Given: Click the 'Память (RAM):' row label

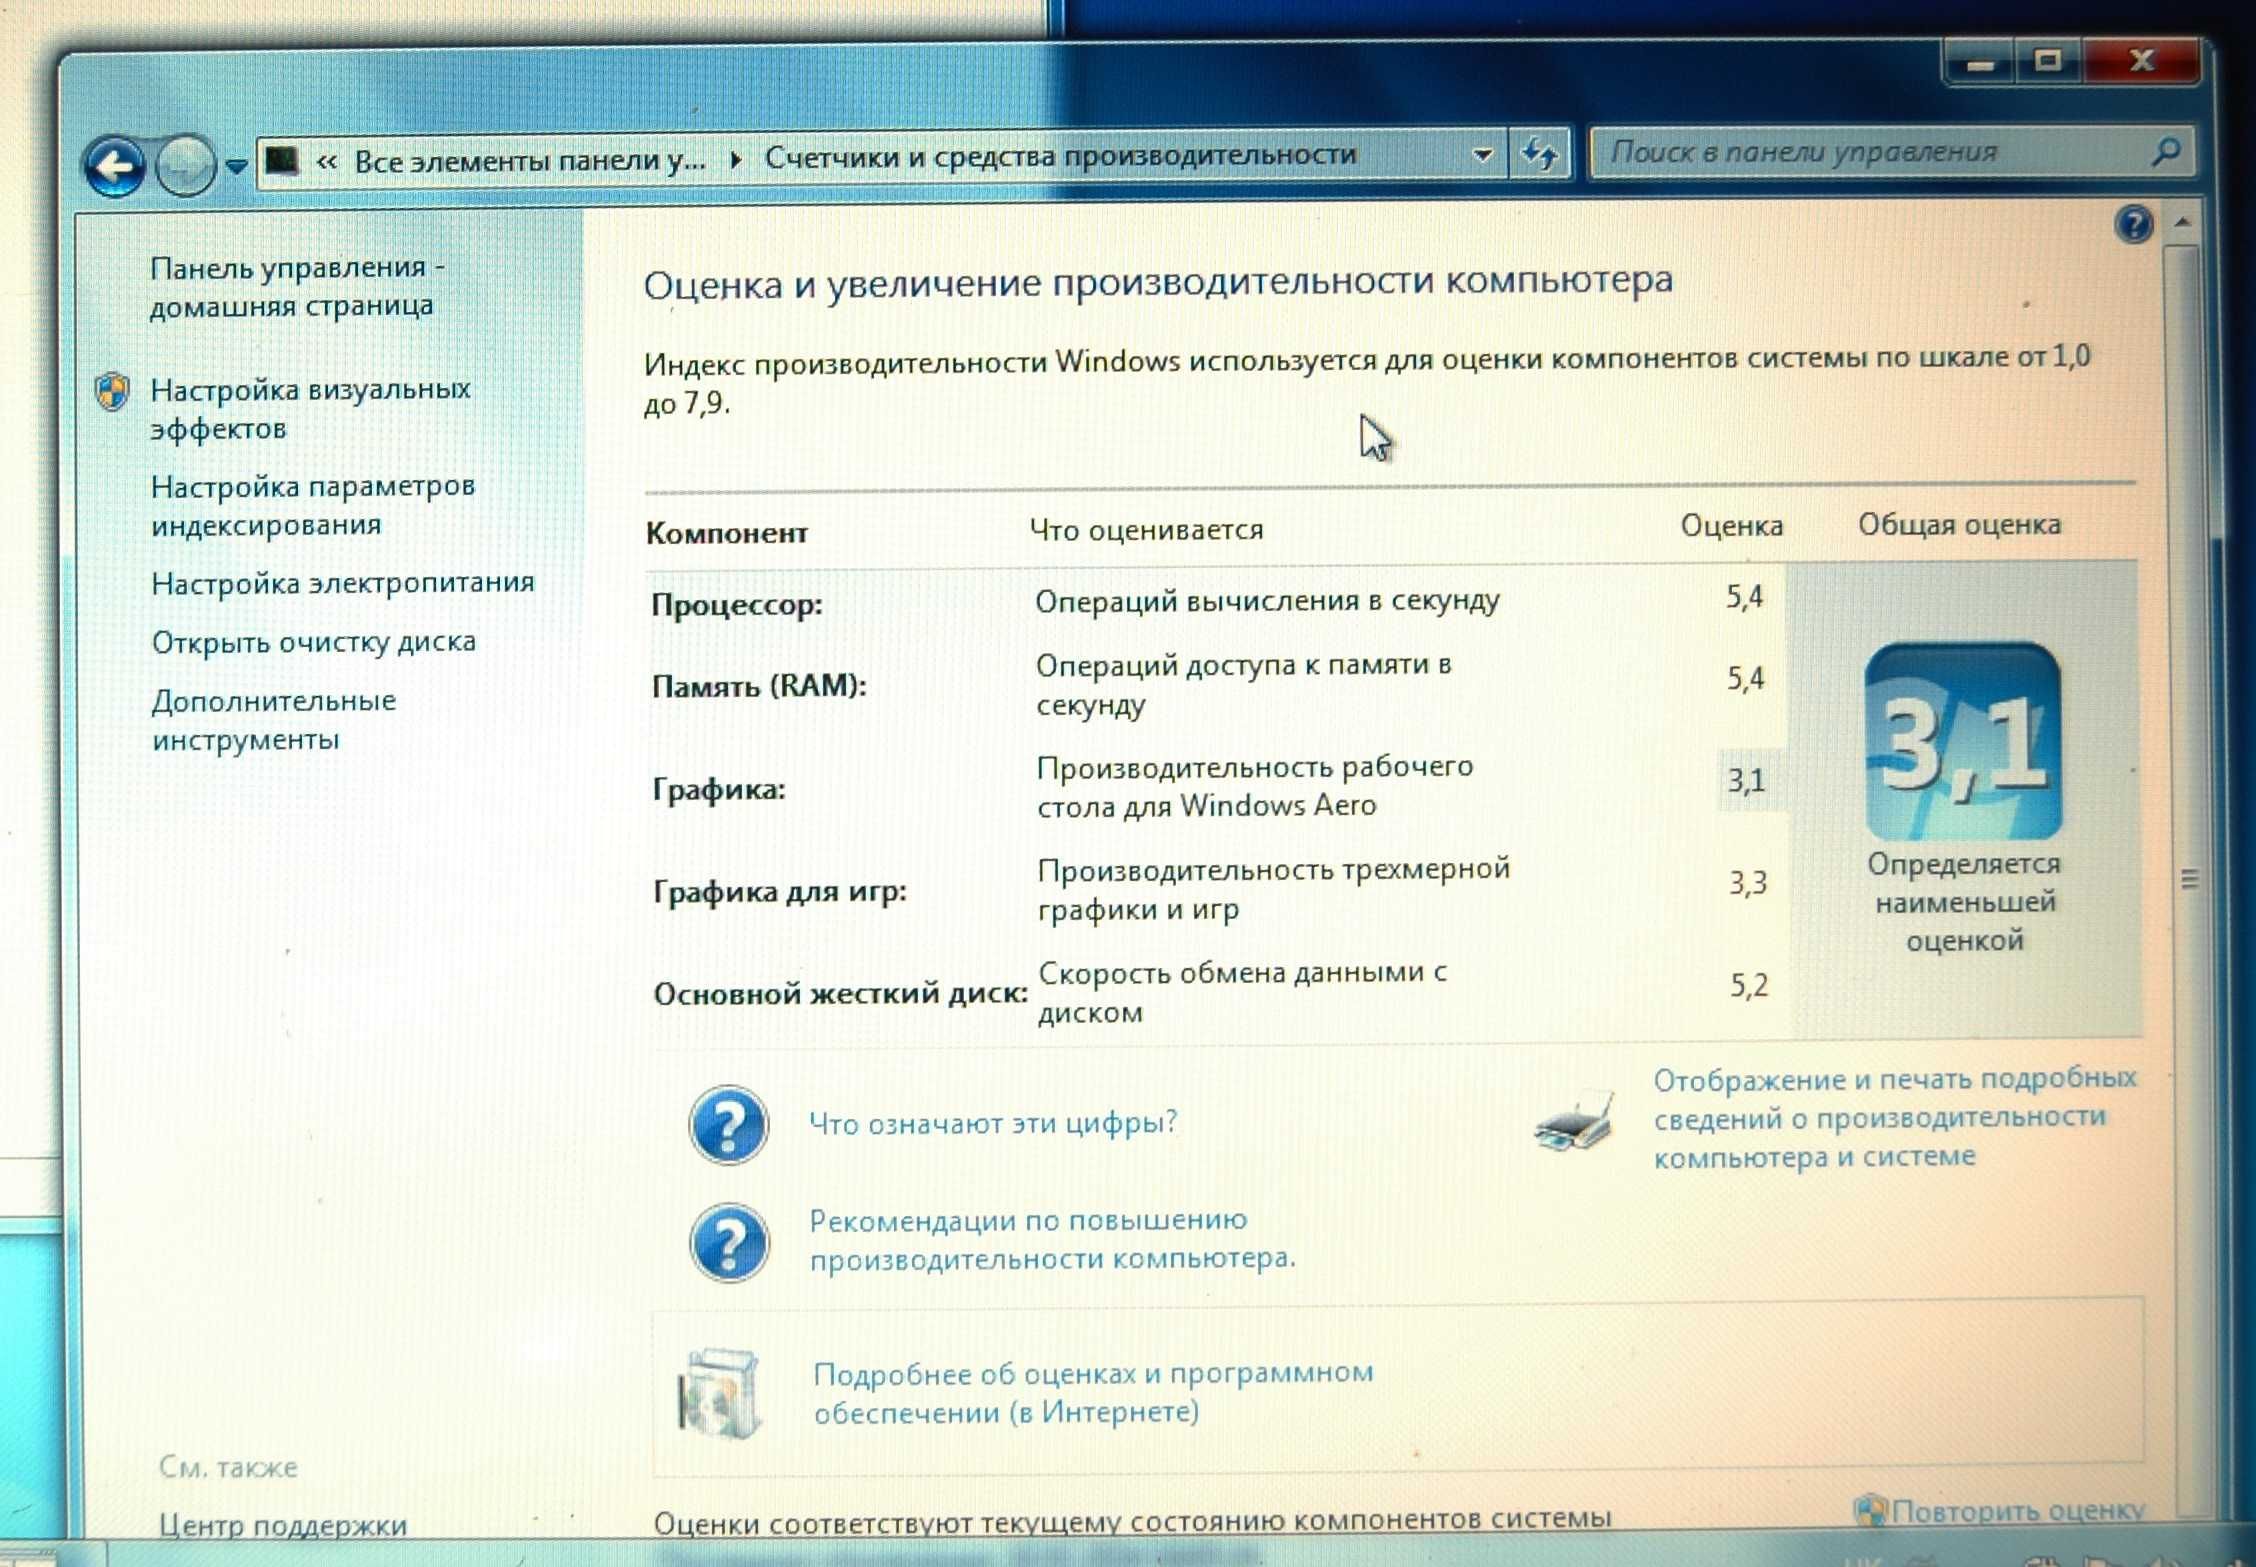Looking at the screenshot, I should 759,686.
